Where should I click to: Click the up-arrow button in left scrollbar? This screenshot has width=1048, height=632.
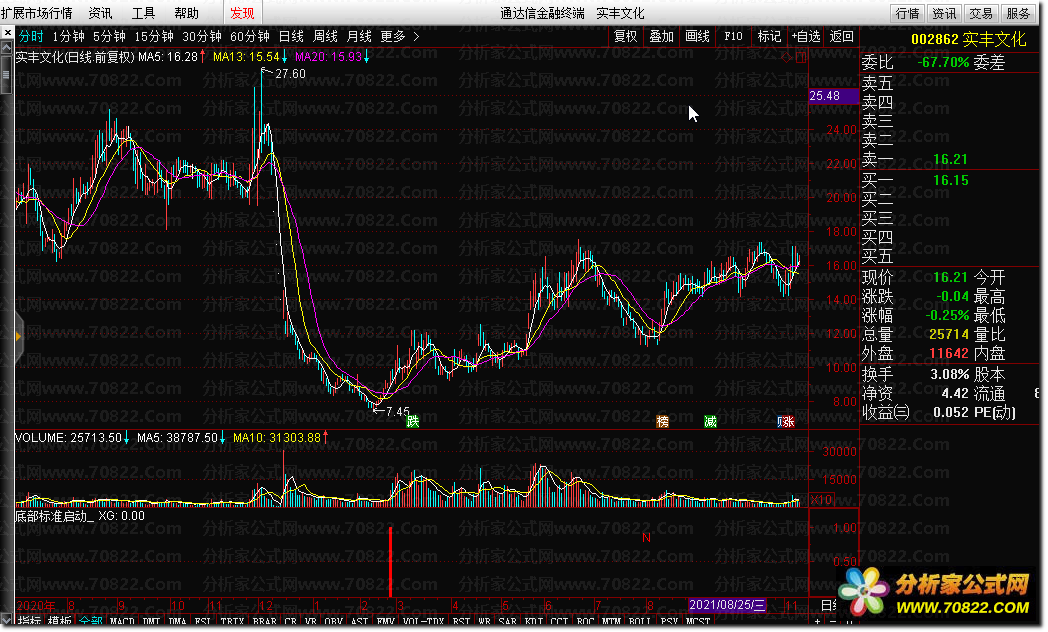point(7,47)
